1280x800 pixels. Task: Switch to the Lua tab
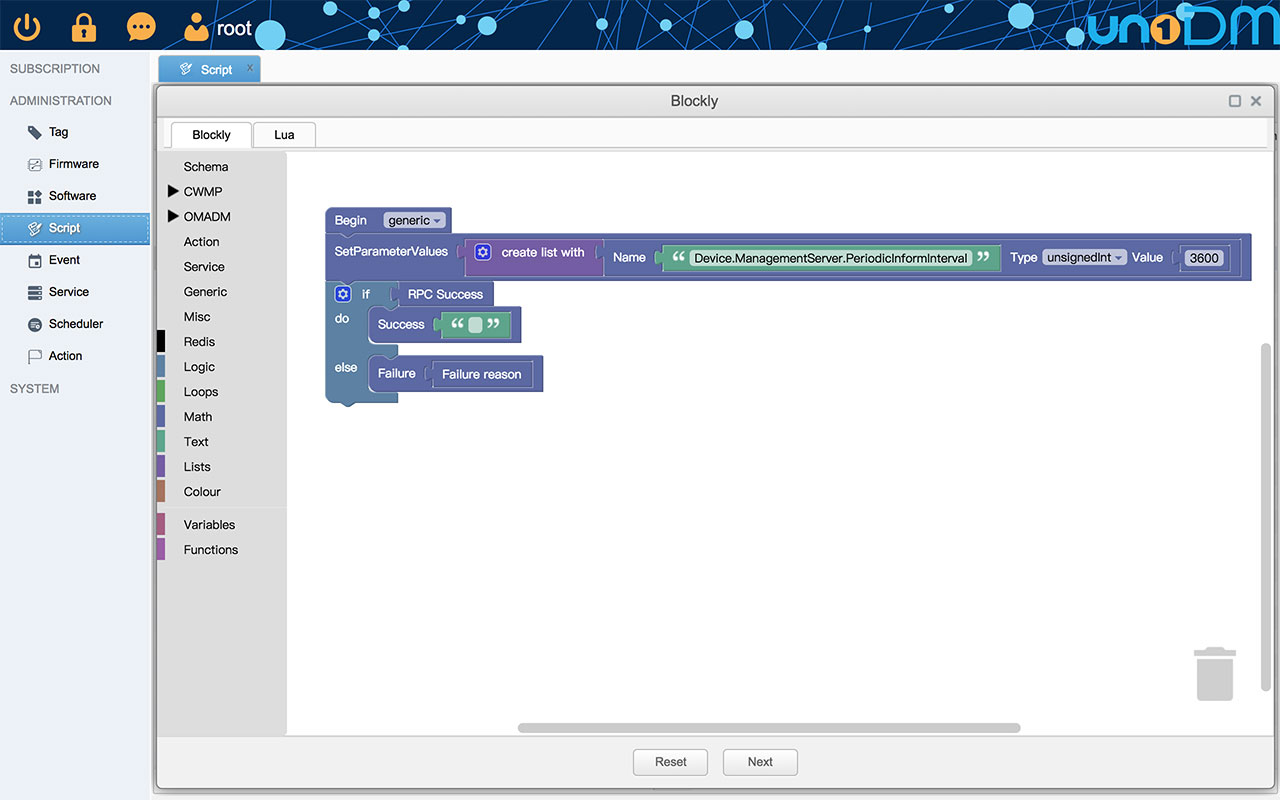(284, 135)
